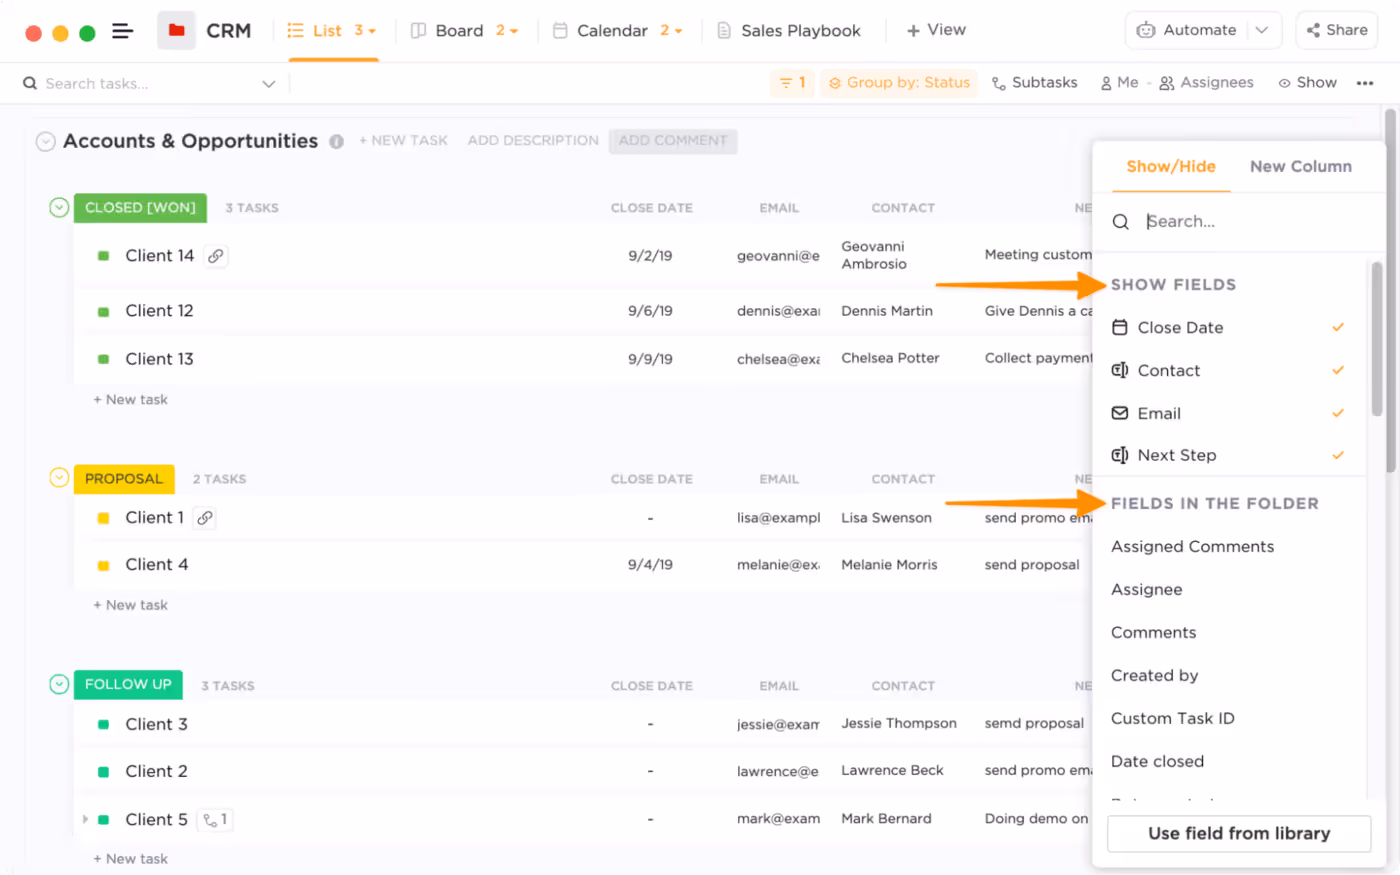
Task: Click the Email envelope icon in panel
Action: tap(1120, 413)
